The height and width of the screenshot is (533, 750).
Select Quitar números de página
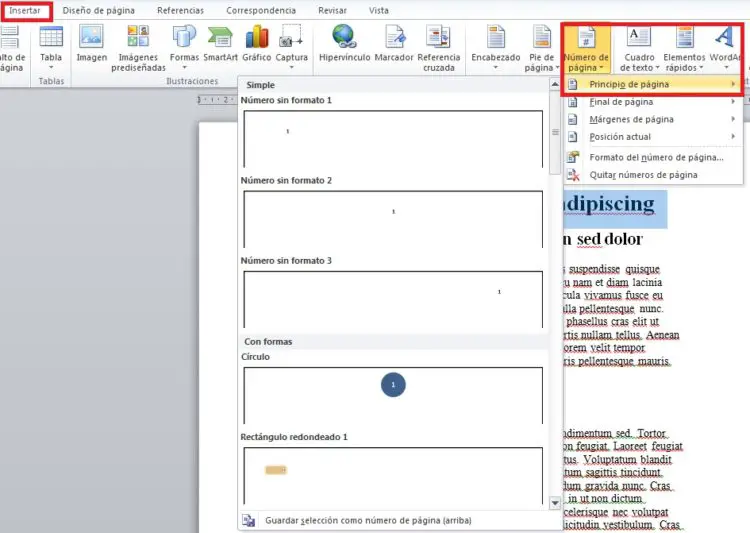653,175
